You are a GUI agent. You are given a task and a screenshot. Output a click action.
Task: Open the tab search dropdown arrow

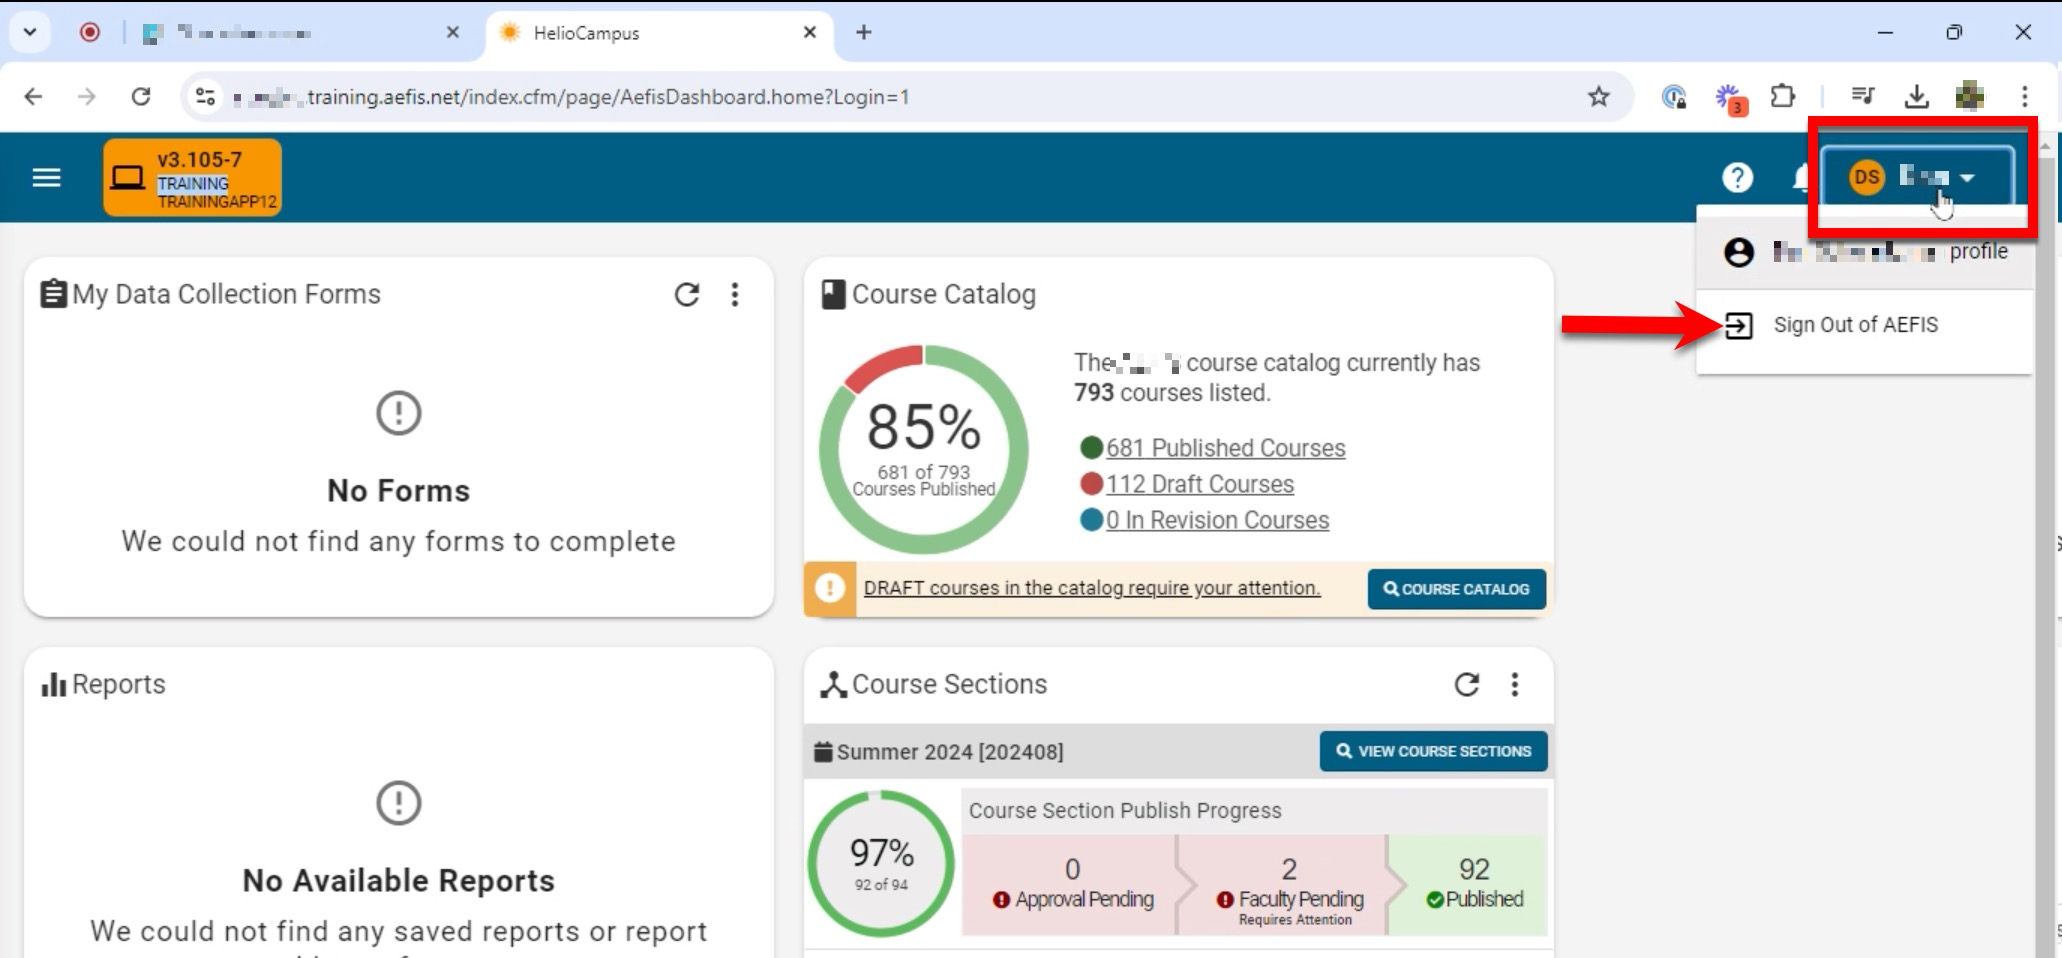coord(30,32)
